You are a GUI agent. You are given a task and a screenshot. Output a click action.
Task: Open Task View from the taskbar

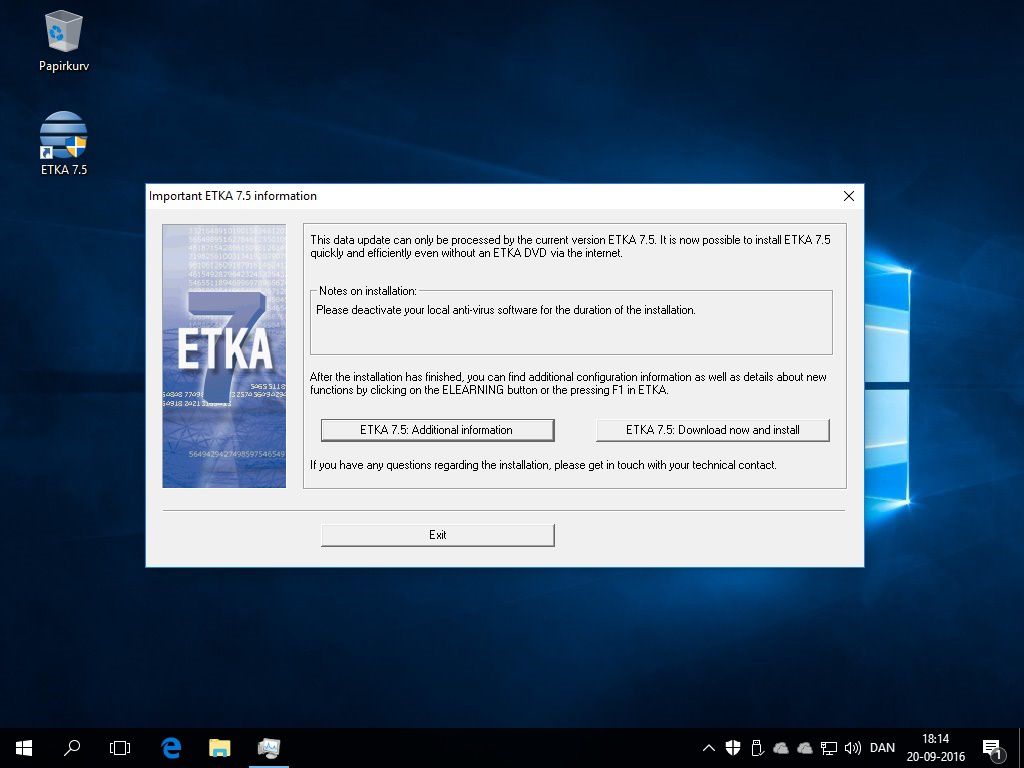120,748
